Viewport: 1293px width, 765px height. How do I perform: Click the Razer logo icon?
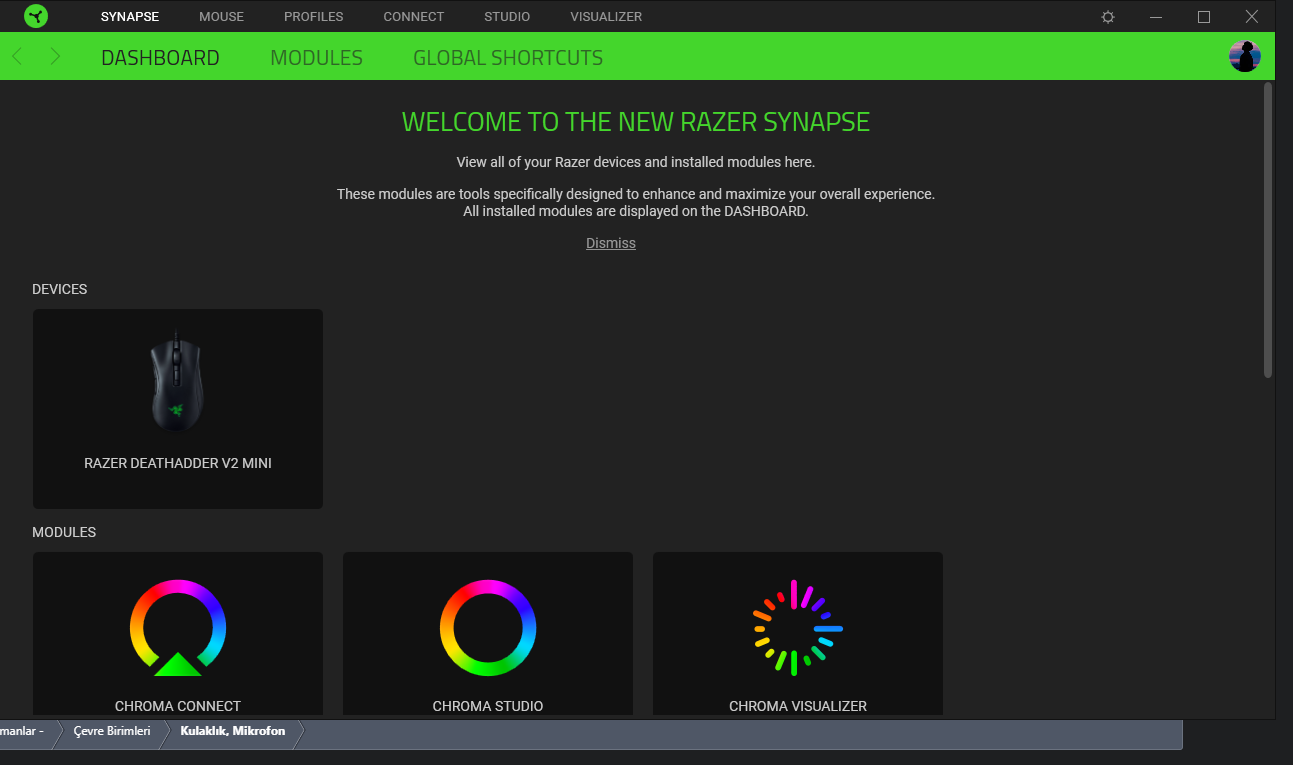pos(36,16)
